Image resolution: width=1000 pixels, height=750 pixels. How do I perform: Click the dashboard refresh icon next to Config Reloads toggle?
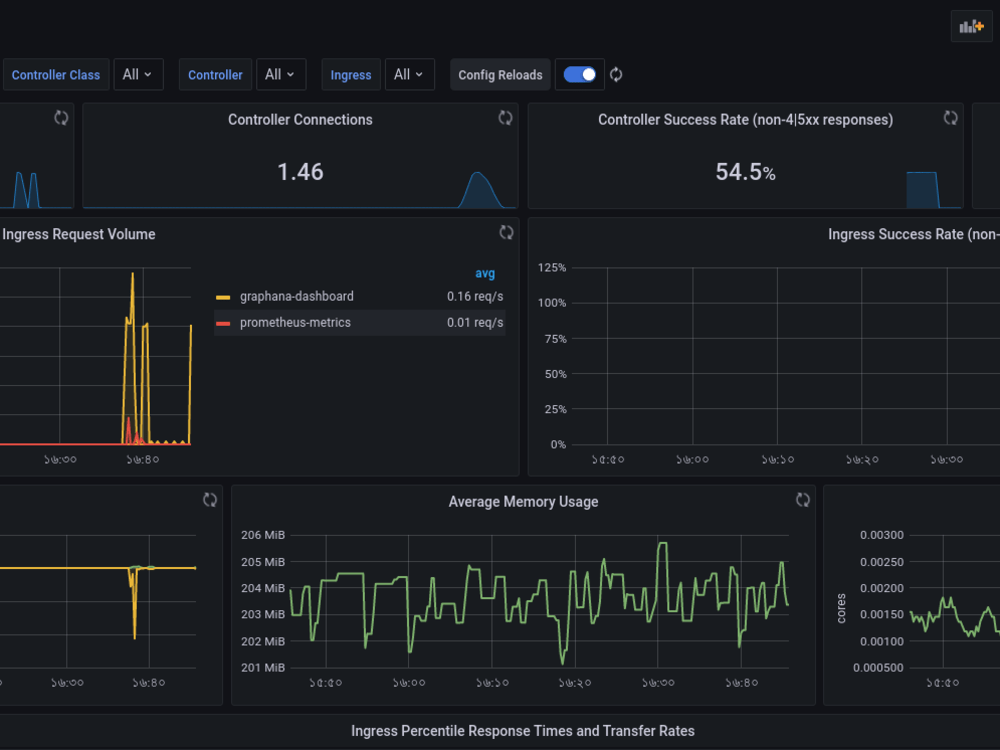coord(616,74)
